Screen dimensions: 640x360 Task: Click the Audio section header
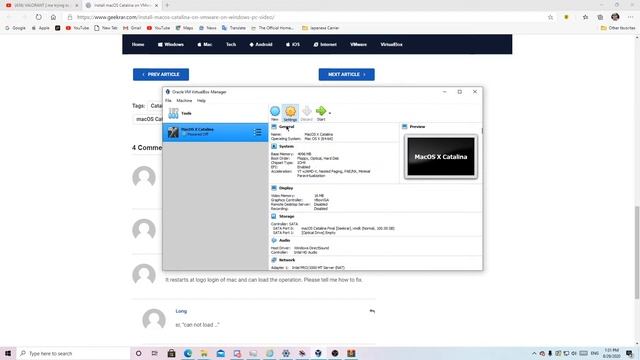click(x=284, y=240)
